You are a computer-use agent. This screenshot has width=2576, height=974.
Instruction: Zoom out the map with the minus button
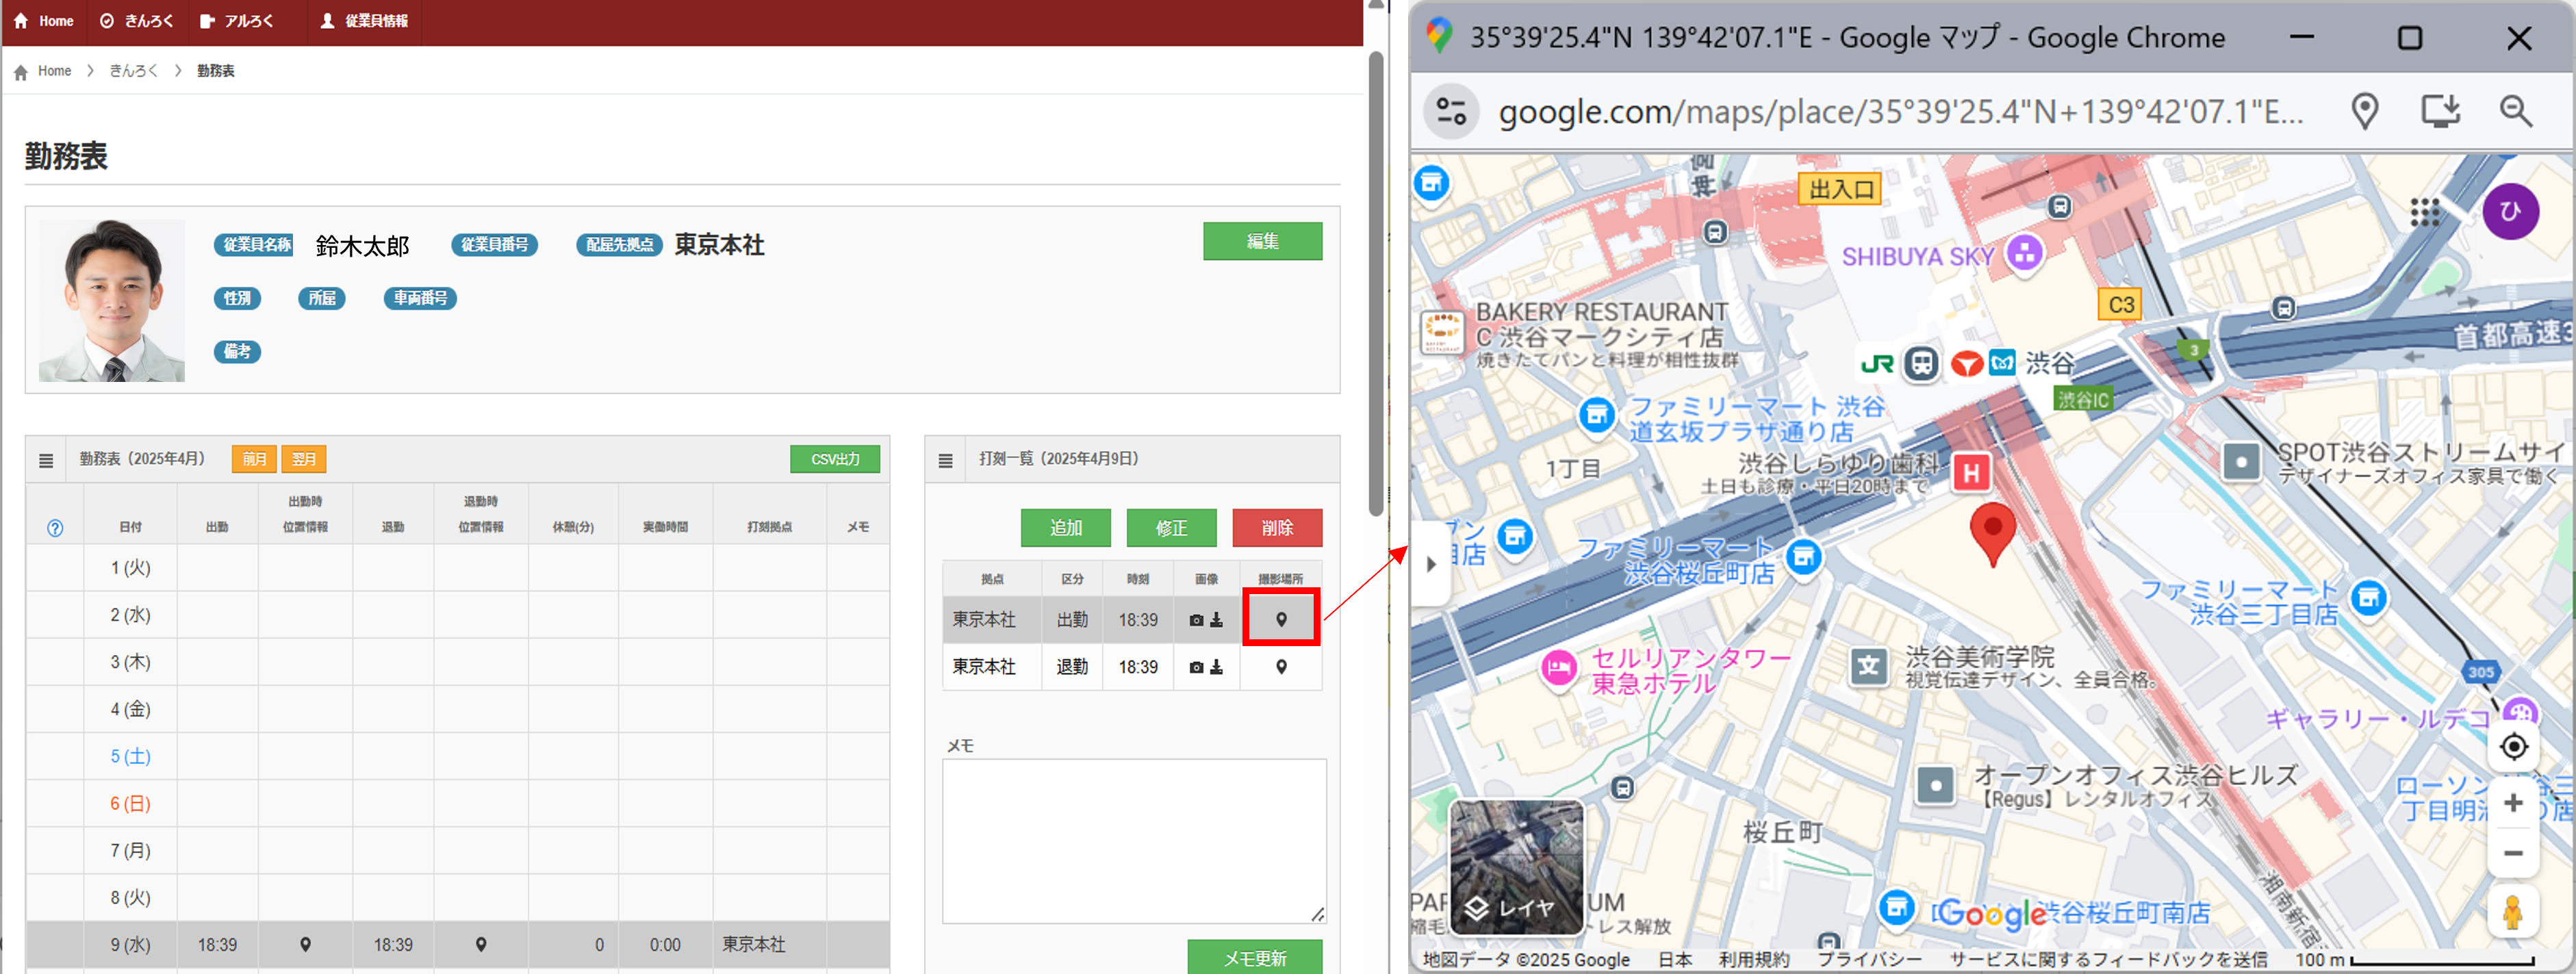2513,854
